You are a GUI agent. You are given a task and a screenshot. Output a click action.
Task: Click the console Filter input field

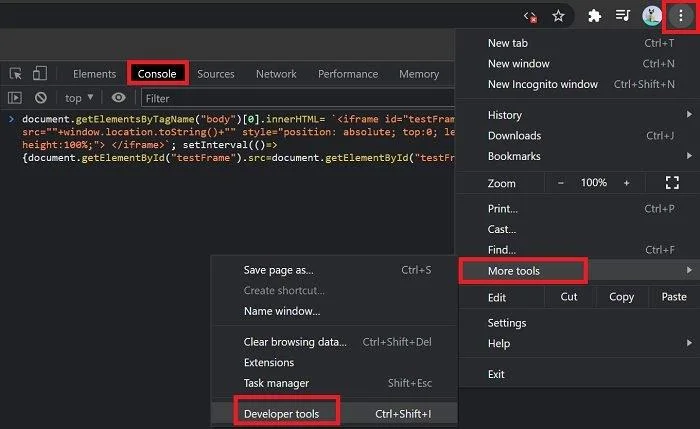coord(298,98)
